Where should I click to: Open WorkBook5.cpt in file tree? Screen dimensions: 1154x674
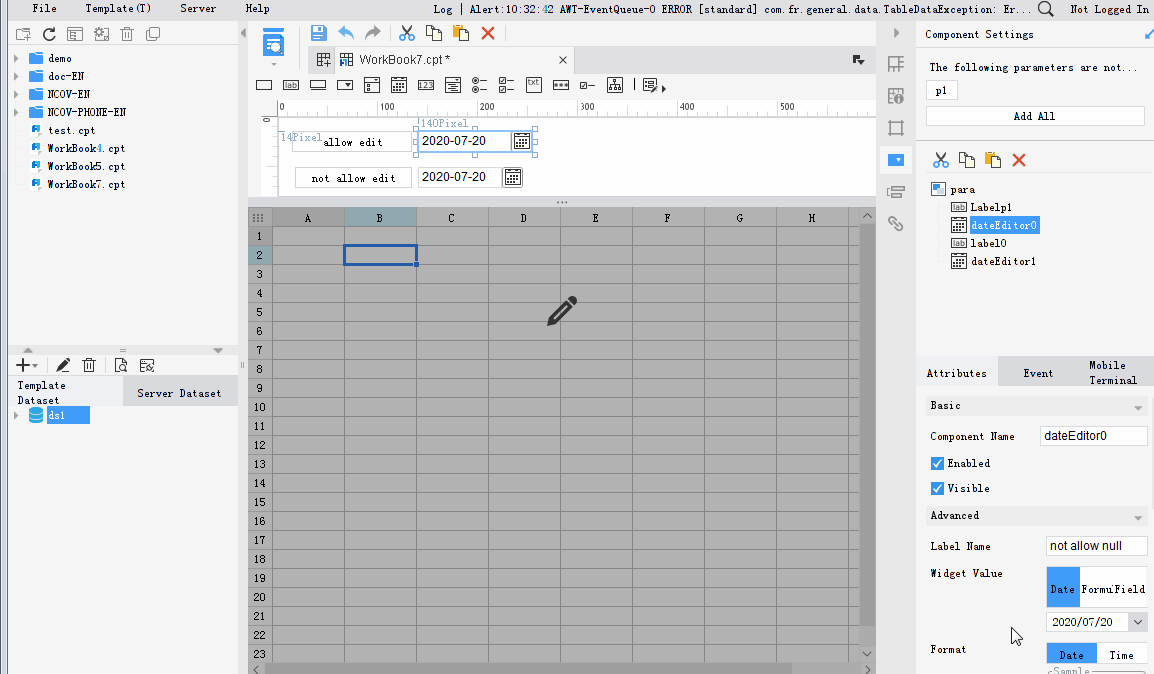(x=86, y=166)
